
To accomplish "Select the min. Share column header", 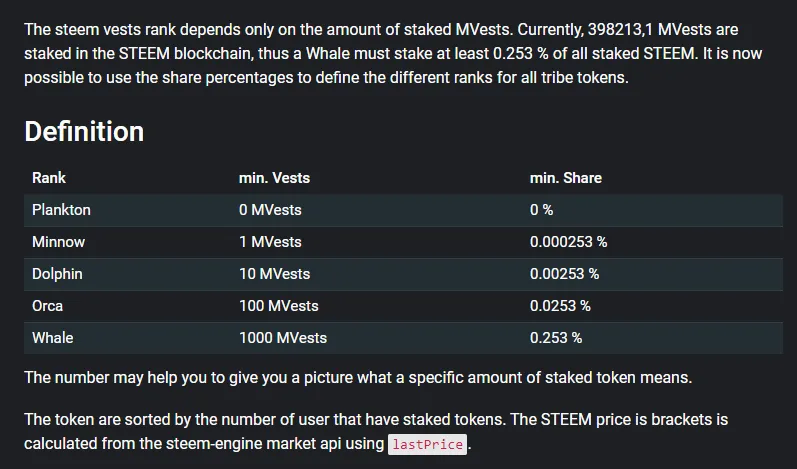I will (x=566, y=178).
